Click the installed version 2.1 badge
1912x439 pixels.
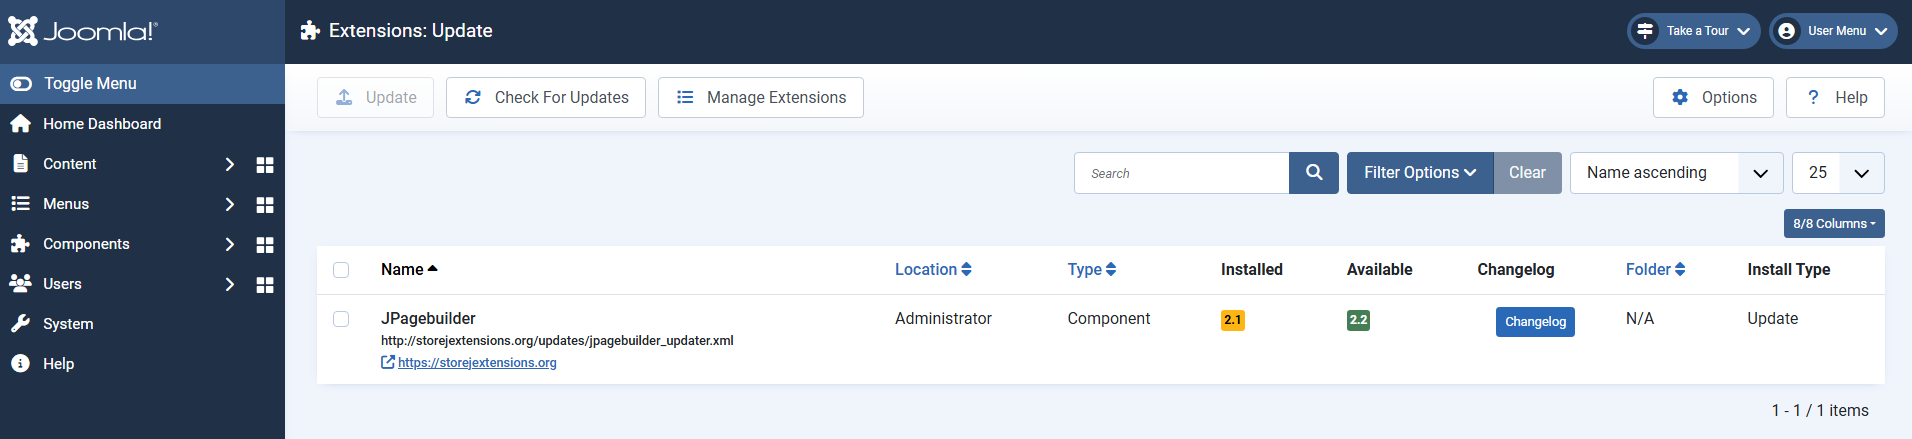[1233, 320]
